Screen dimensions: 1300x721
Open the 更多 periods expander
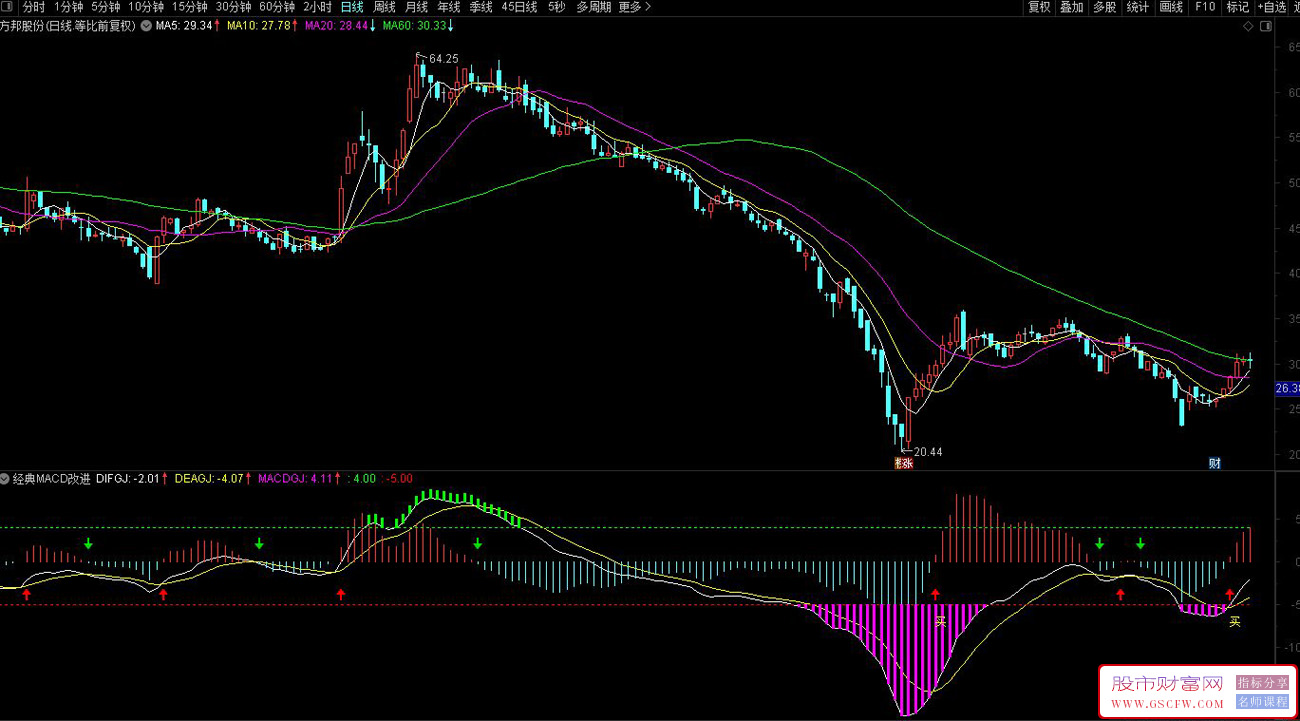pos(634,7)
